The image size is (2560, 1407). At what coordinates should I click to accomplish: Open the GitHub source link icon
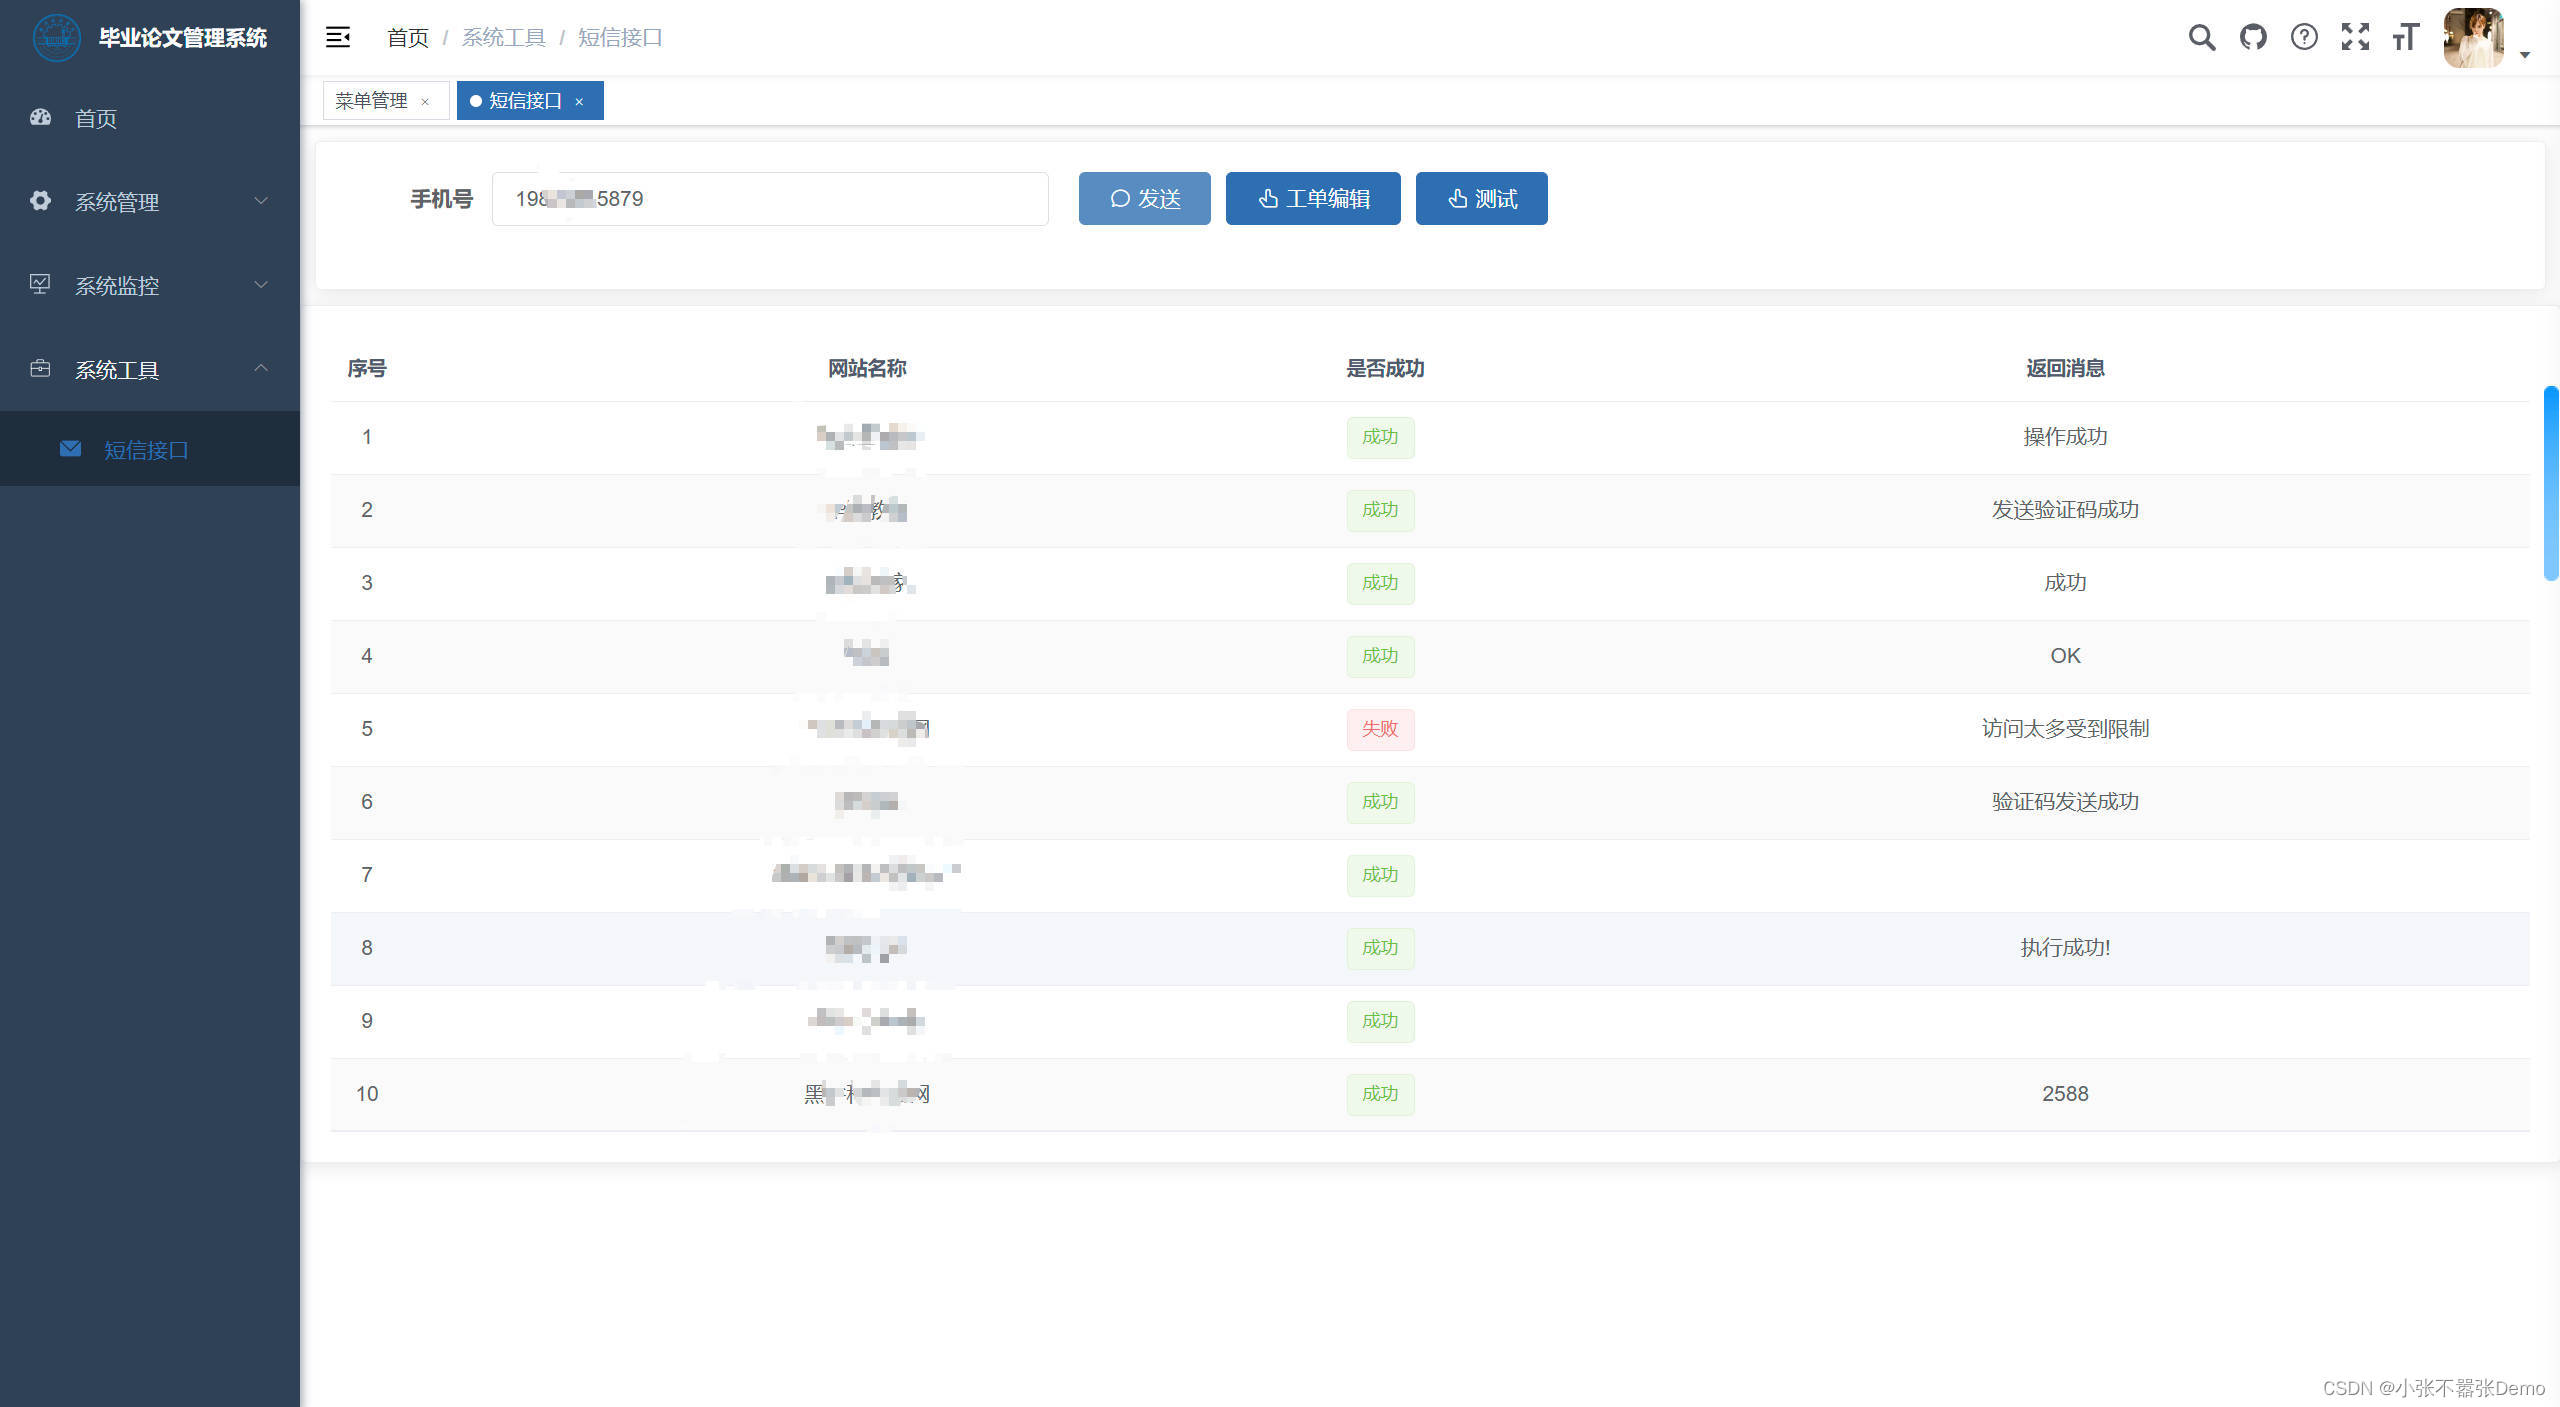(x=2253, y=38)
